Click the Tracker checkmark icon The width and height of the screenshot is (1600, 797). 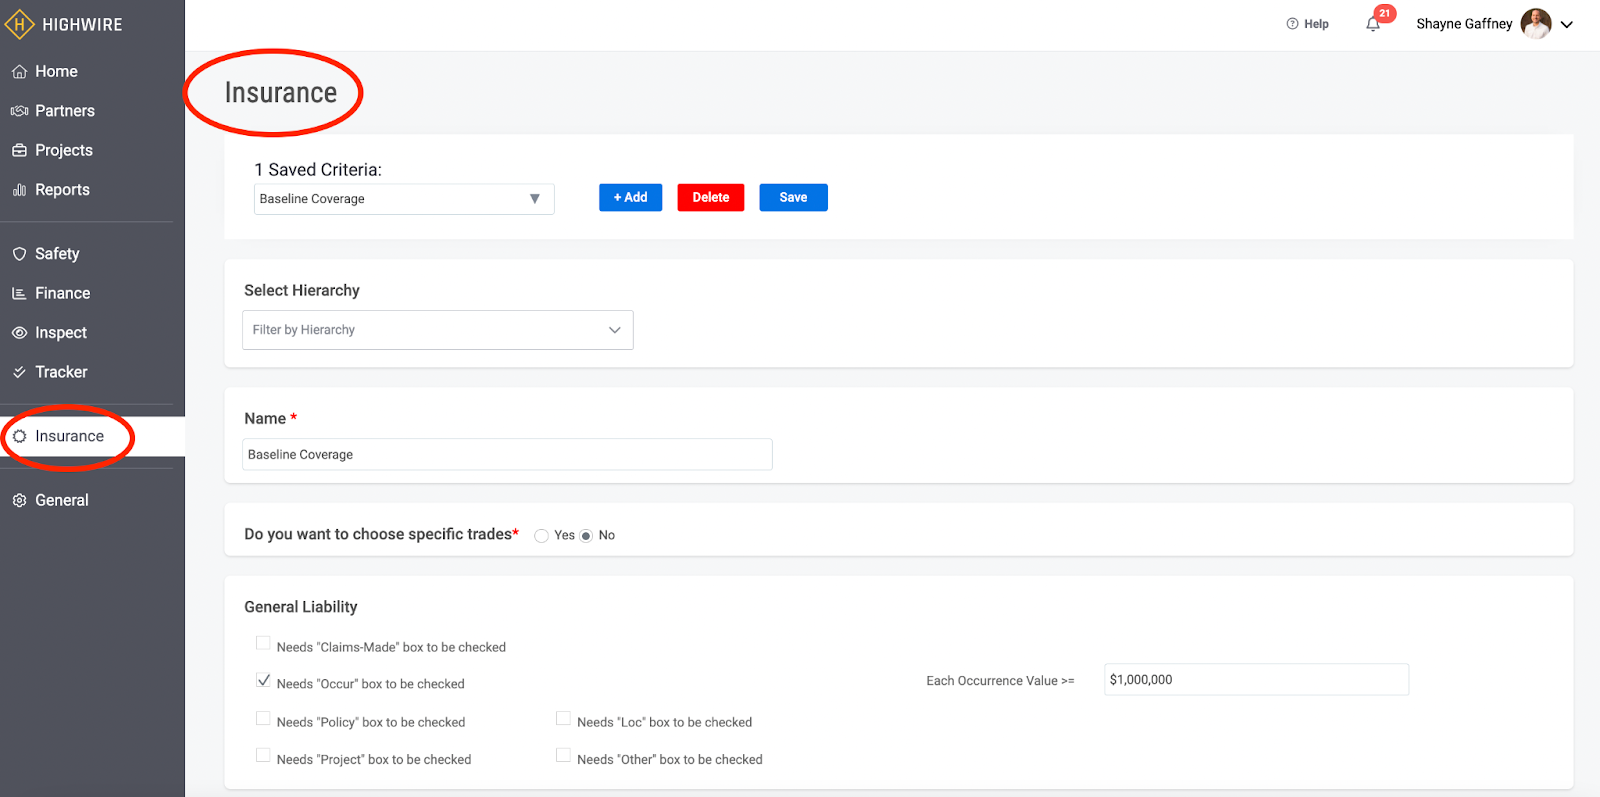[19, 372]
